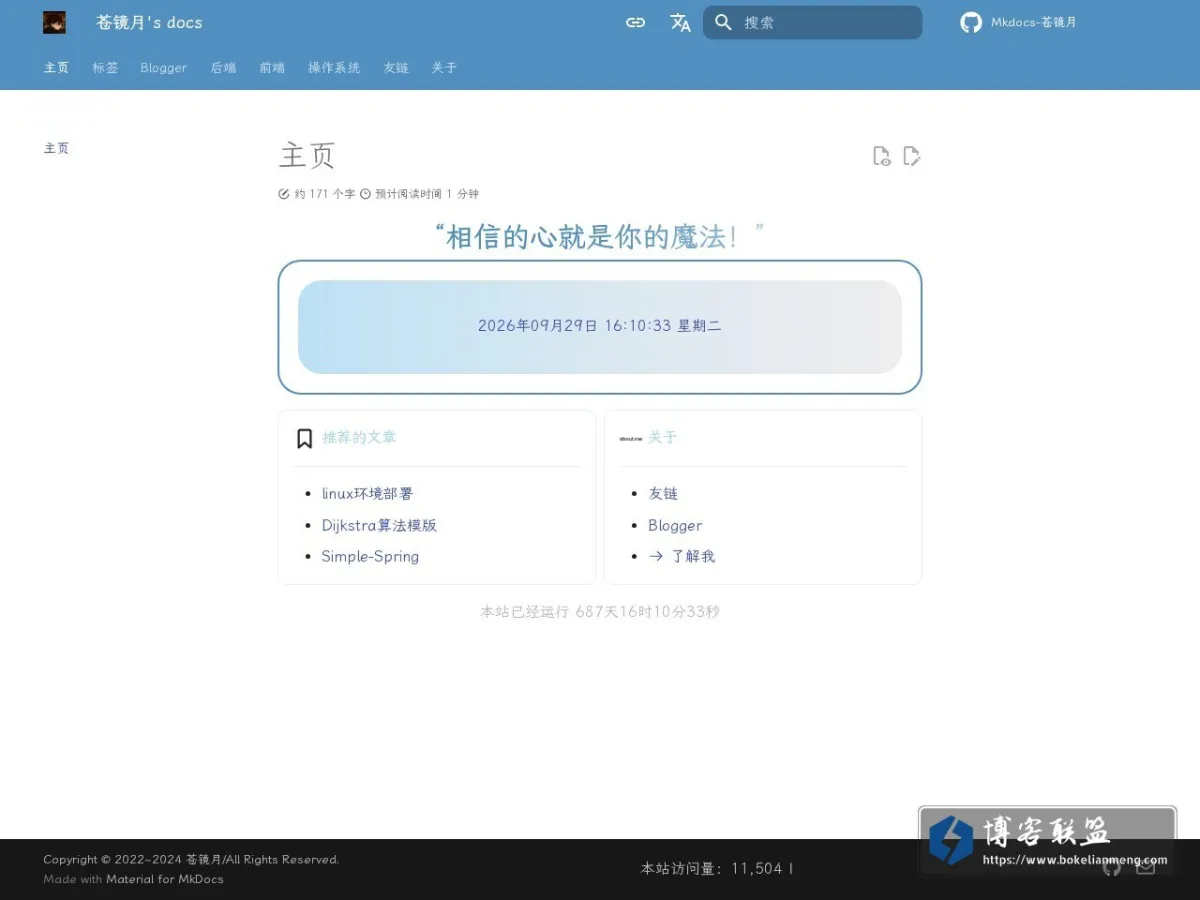Click the edit this page icon
Image resolution: width=1200 pixels, height=900 pixels.
(911, 156)
